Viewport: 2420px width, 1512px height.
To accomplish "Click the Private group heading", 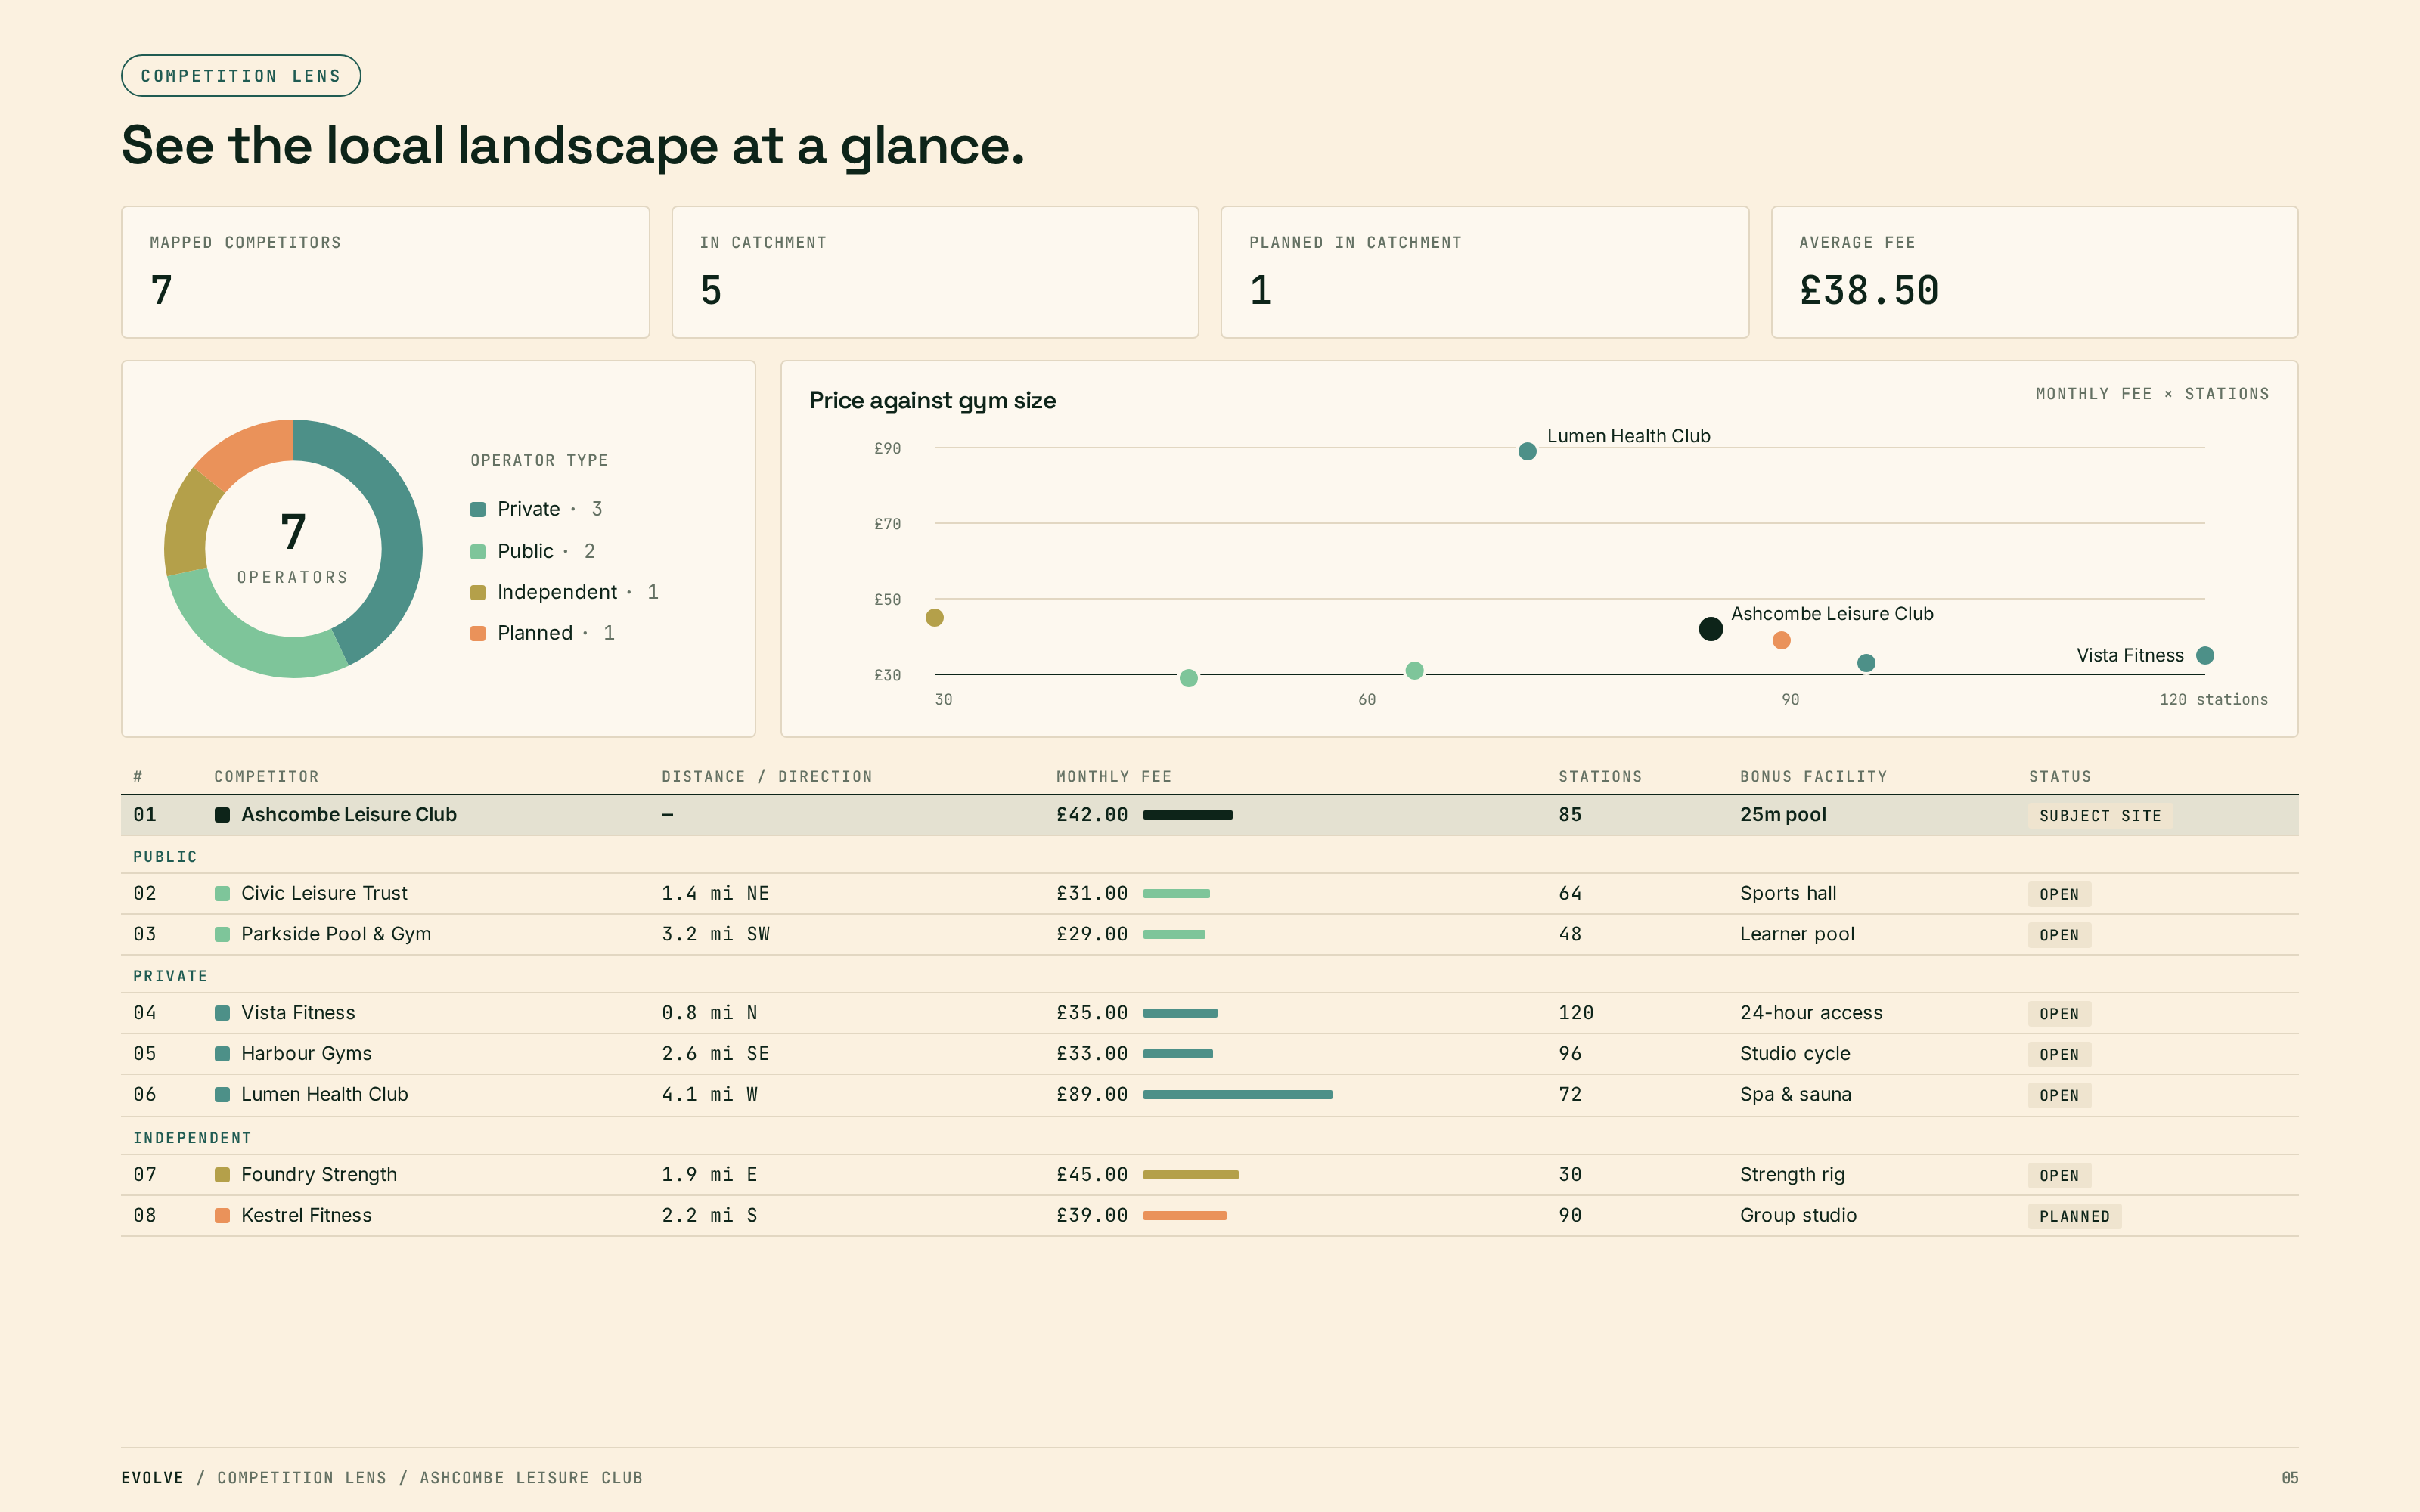I will [x=170, y=975].
